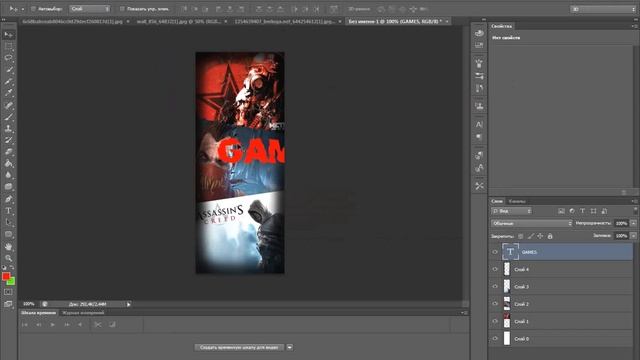Switch to wall_856 jpg document tab
The width and height of the screenshot is (640, 360).
click(x=178, y=21)
